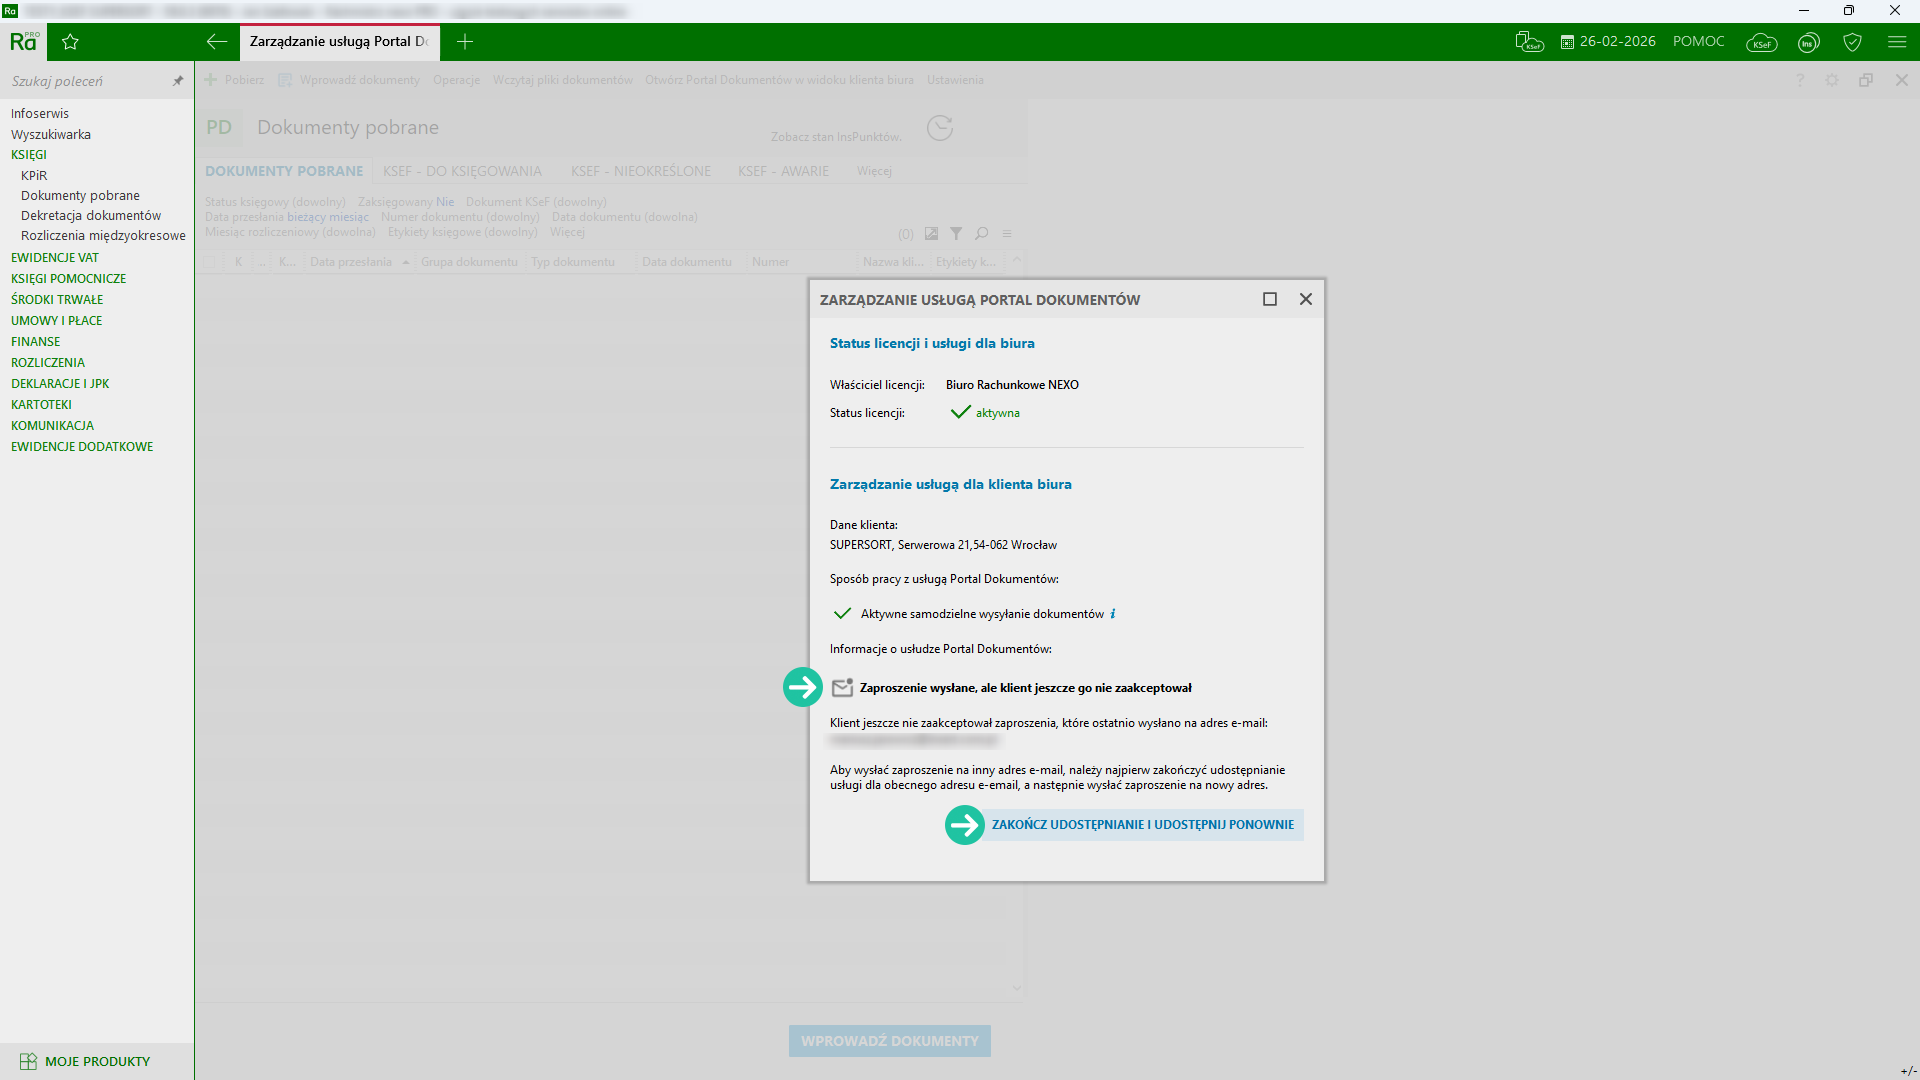
Task: Open the KSeF cloud status icon
Action: (x=1761, y=42)
